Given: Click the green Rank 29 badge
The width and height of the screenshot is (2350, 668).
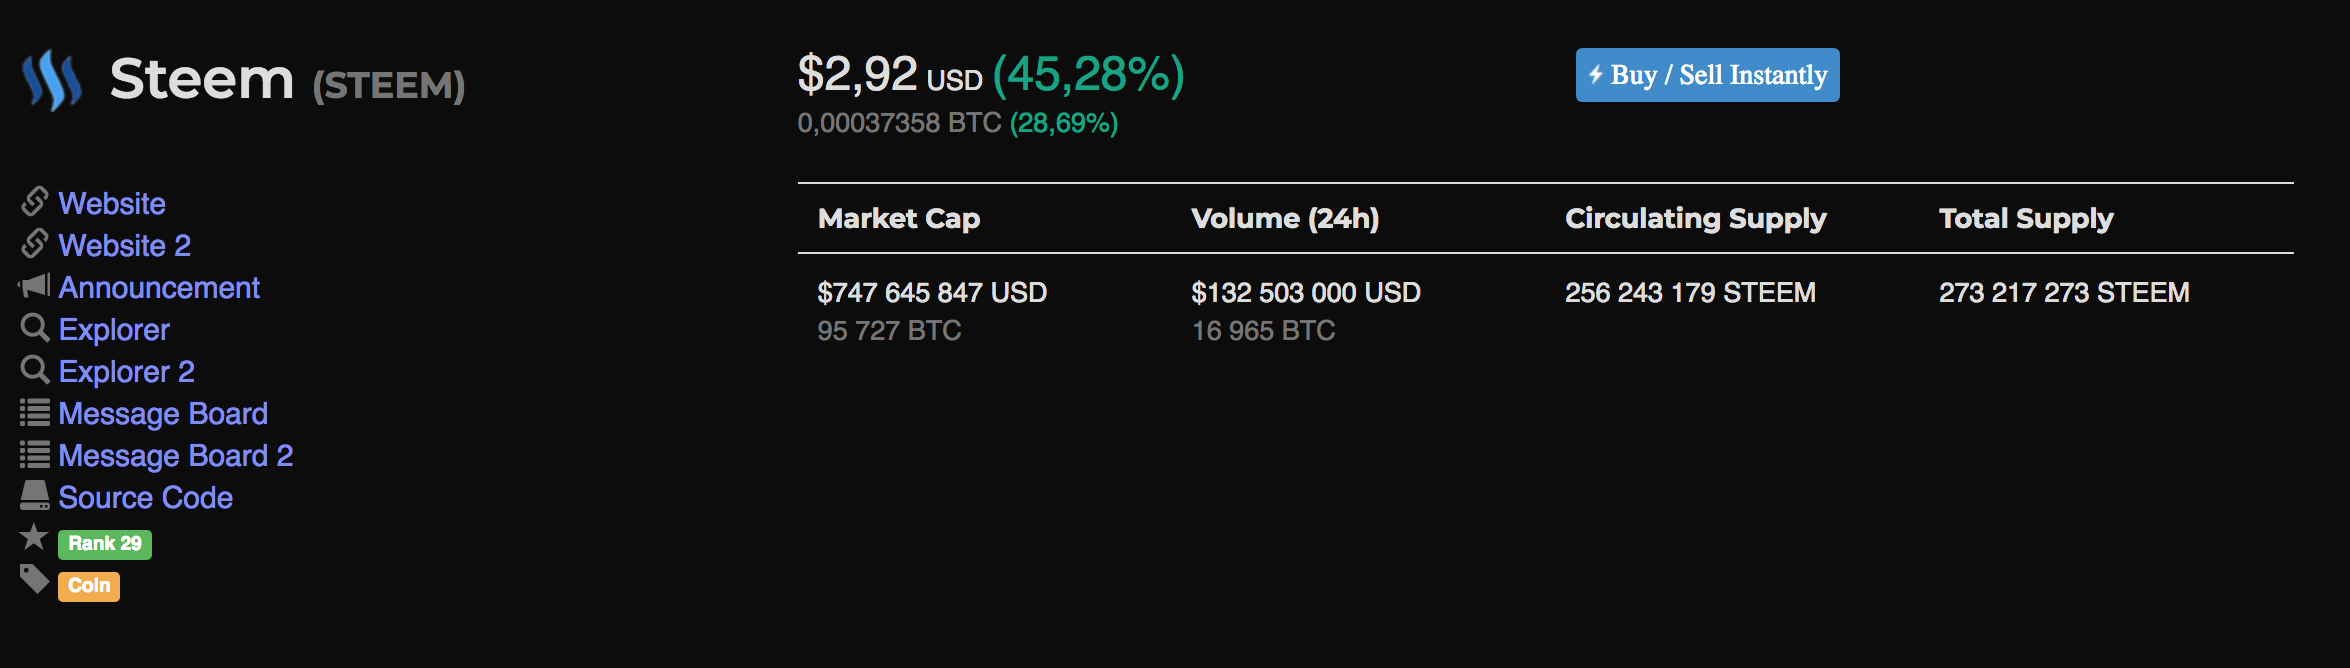Looking at the screenshot, I should pos(105,544).
